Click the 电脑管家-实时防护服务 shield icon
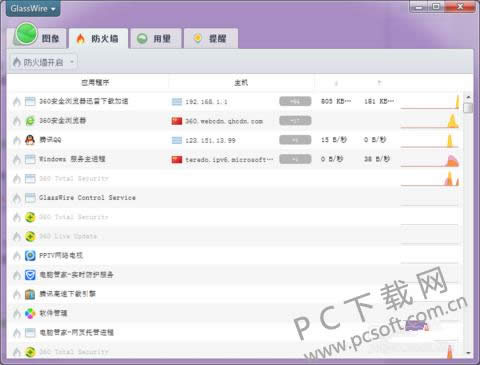 30,275
